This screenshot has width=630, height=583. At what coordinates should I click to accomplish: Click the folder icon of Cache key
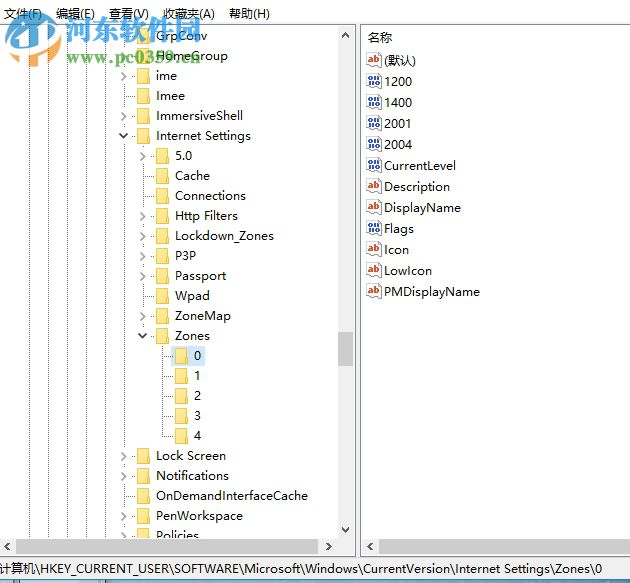click(162, 176)
